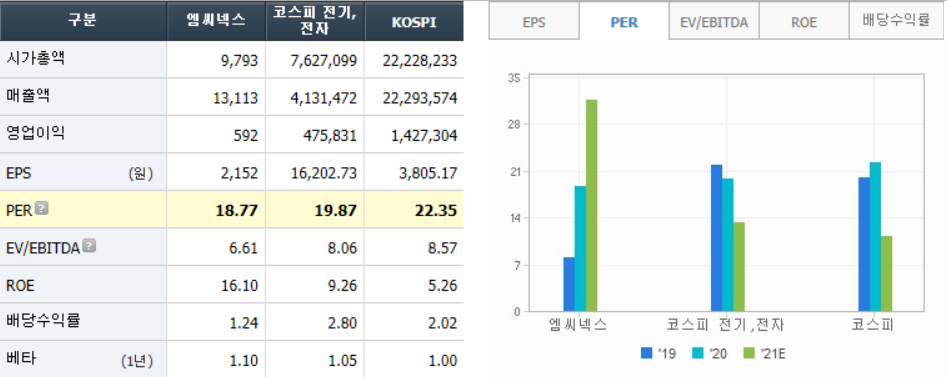Viewport: 947px width, 377px height.
Task: Click the 배당수익률 value 2.02
Action: pyautogui.click(x=443, y=323)
